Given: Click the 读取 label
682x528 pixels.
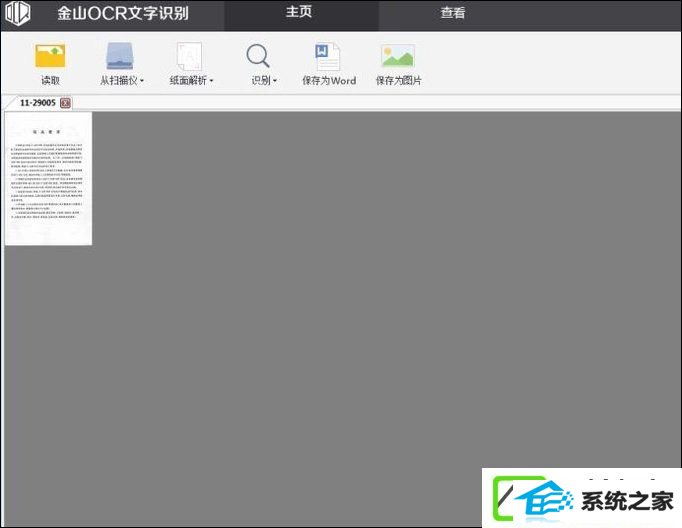Looking at the screenshot, I should [x=50, y=81].
